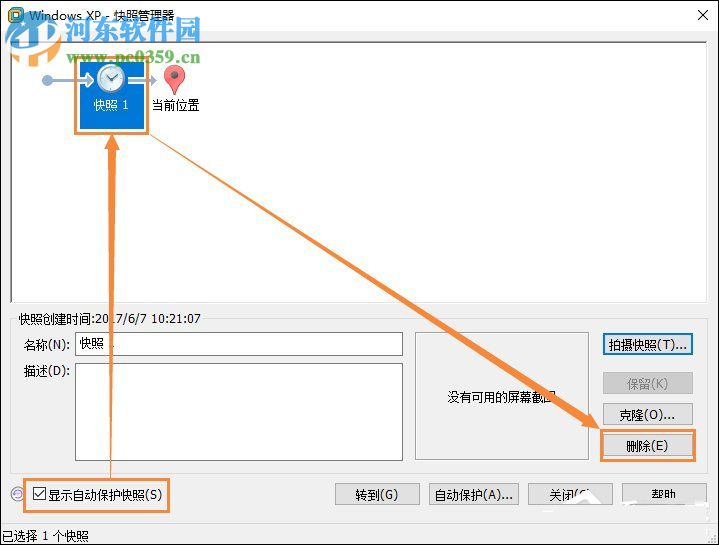The width and height of the screenshot is (719, 545).
Task: Click the 没有可用的屏幕截图 preview pane
Action: [502, 396]
